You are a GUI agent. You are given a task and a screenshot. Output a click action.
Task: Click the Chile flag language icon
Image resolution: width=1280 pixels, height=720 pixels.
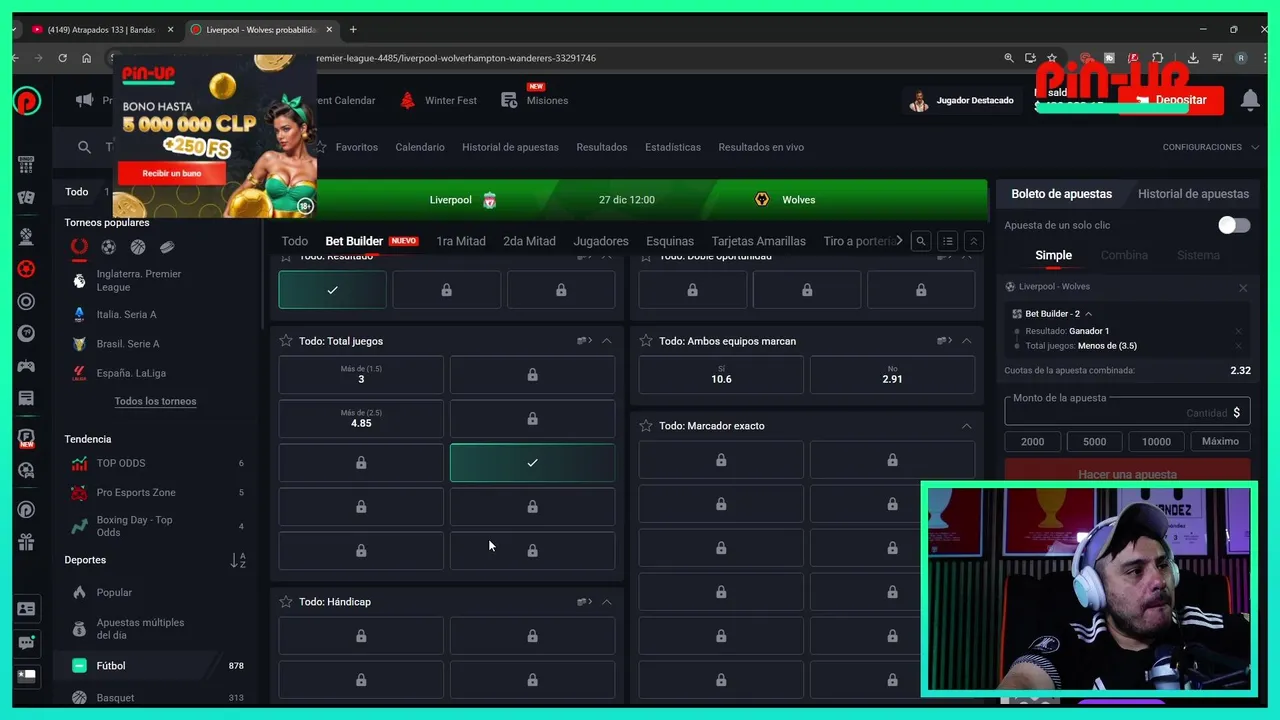pyautogui.click(x=26, y=676)
